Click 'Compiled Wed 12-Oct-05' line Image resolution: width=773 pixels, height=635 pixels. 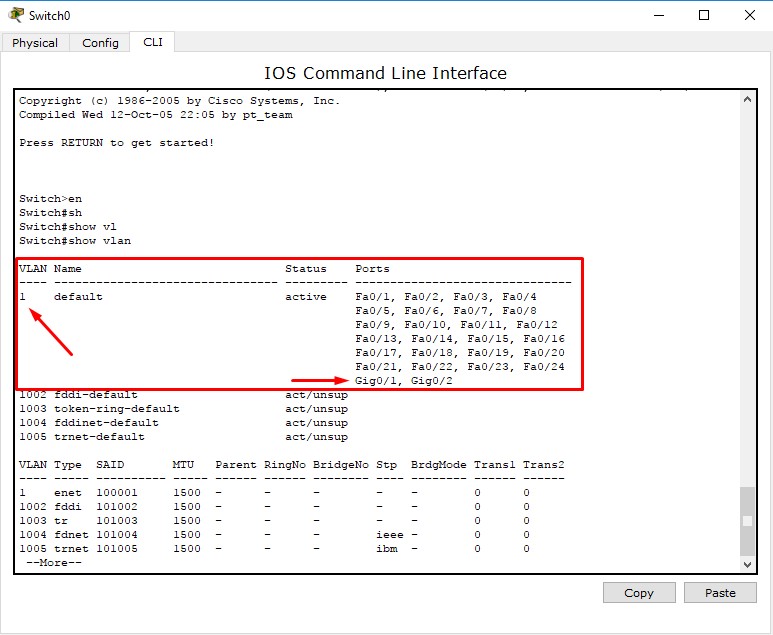(x=156, y=114)
